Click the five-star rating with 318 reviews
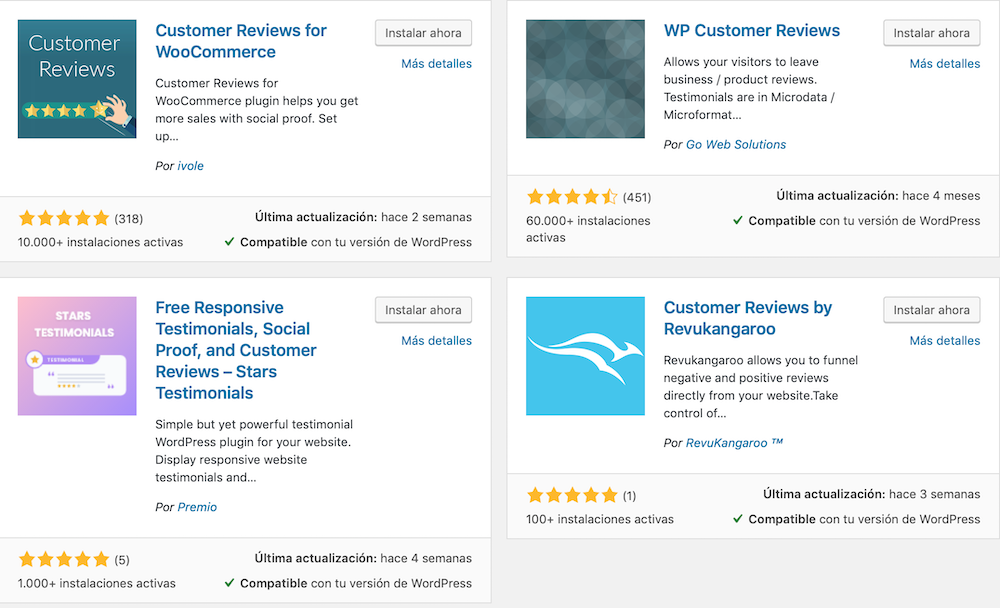Viewport: 1000px width, 608px height. (x=64, y=219)
